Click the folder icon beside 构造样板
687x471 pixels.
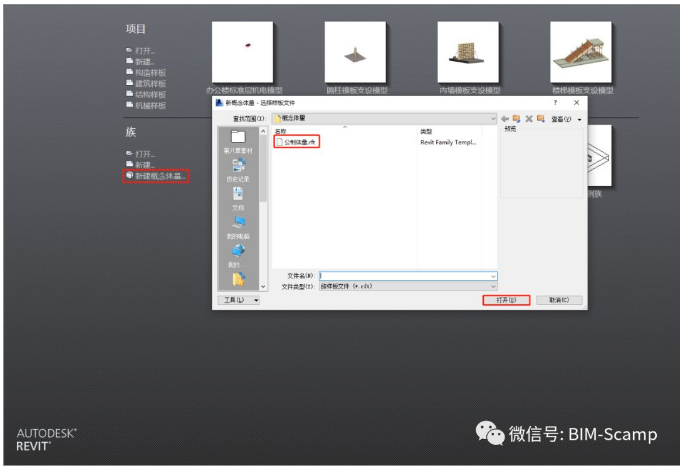pos(129,72)
